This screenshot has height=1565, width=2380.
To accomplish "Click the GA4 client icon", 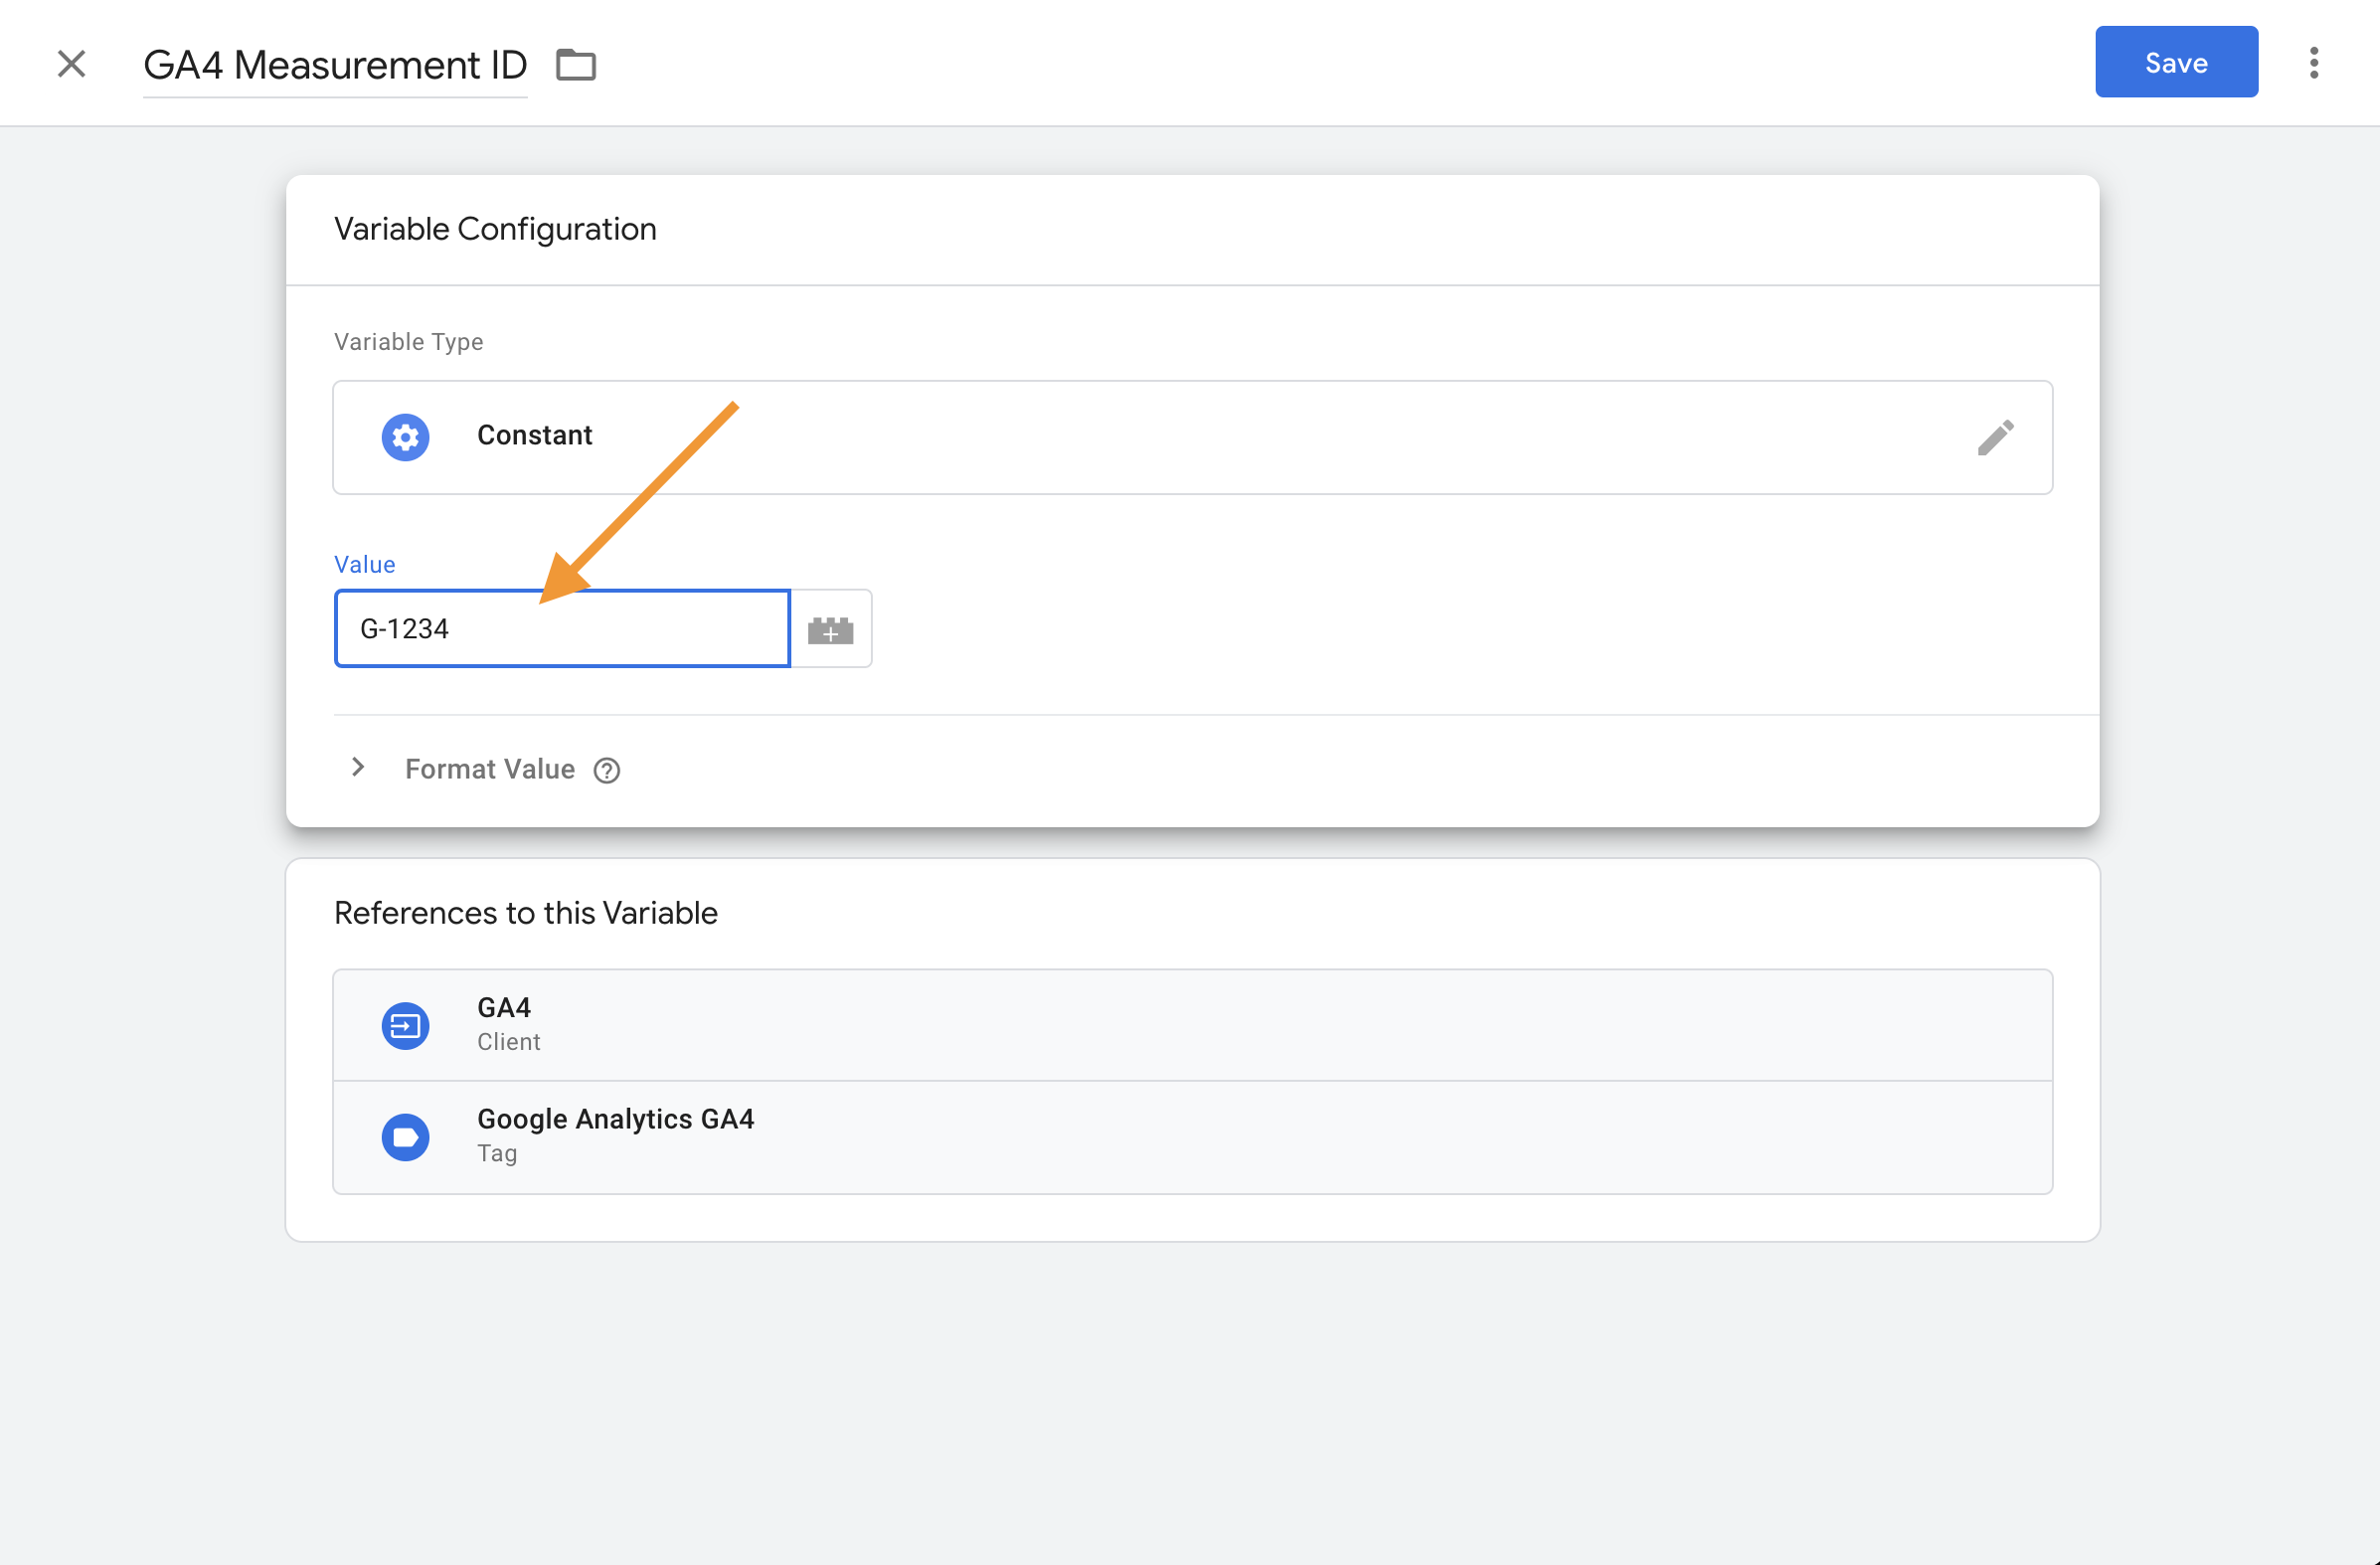I will coord(405,1026).
